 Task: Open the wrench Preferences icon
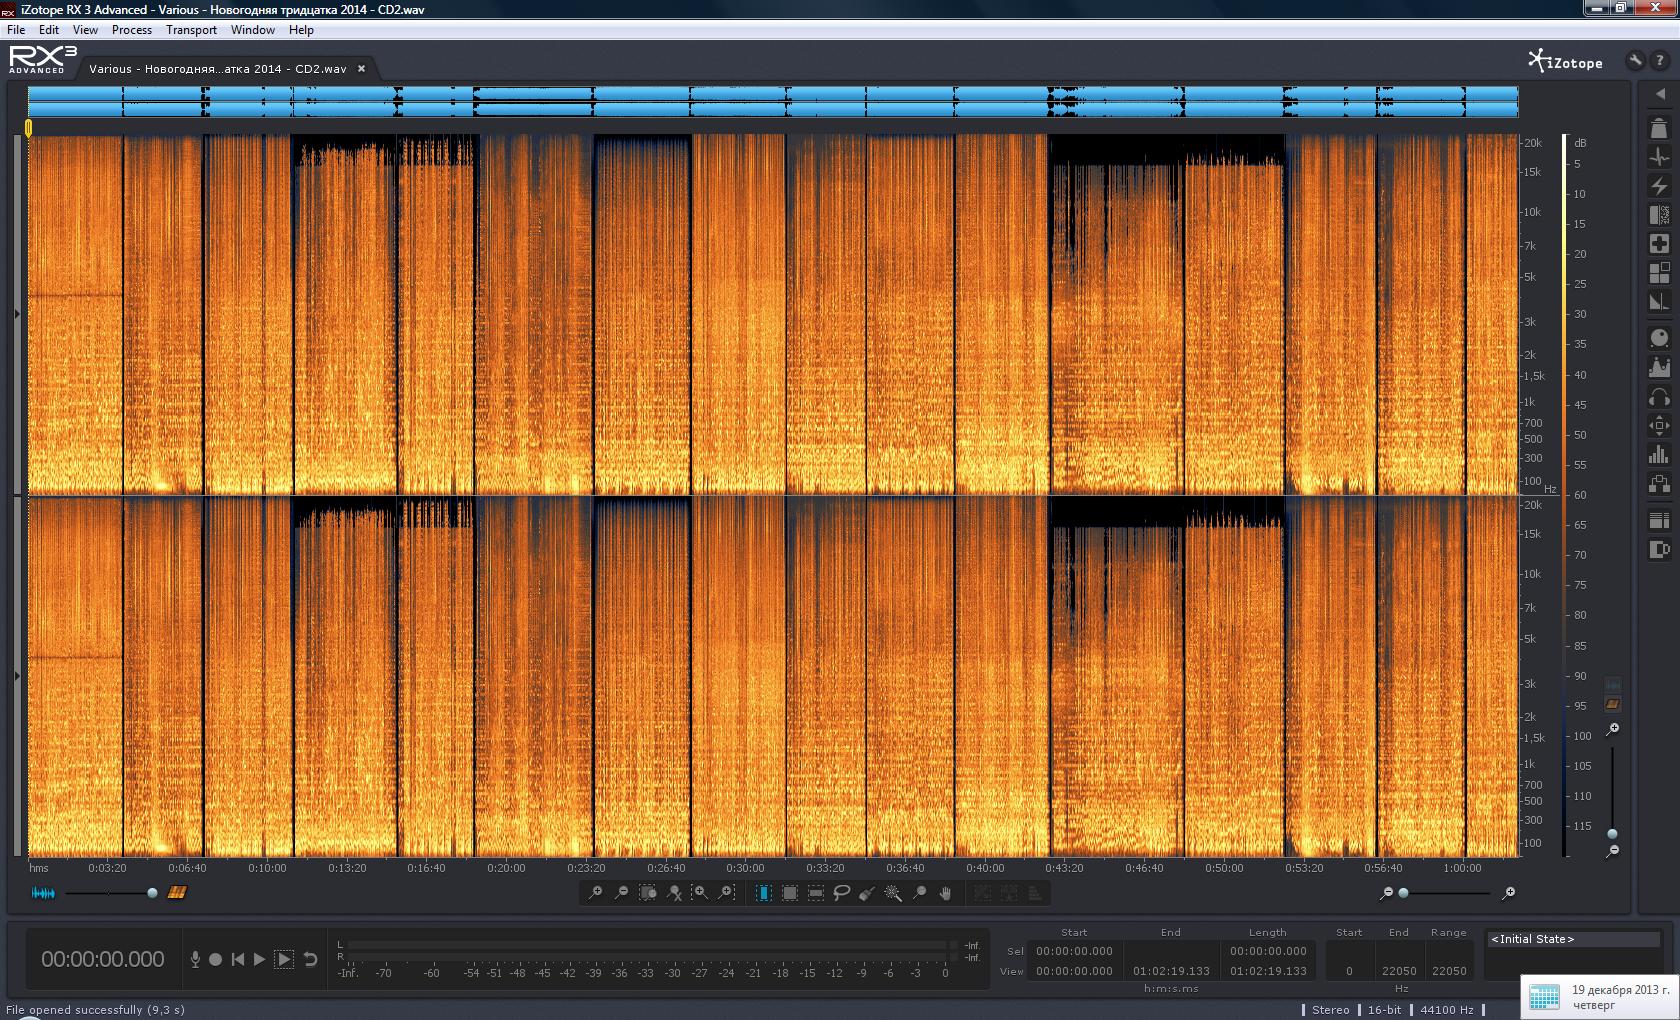click(x=1635, y=61)
